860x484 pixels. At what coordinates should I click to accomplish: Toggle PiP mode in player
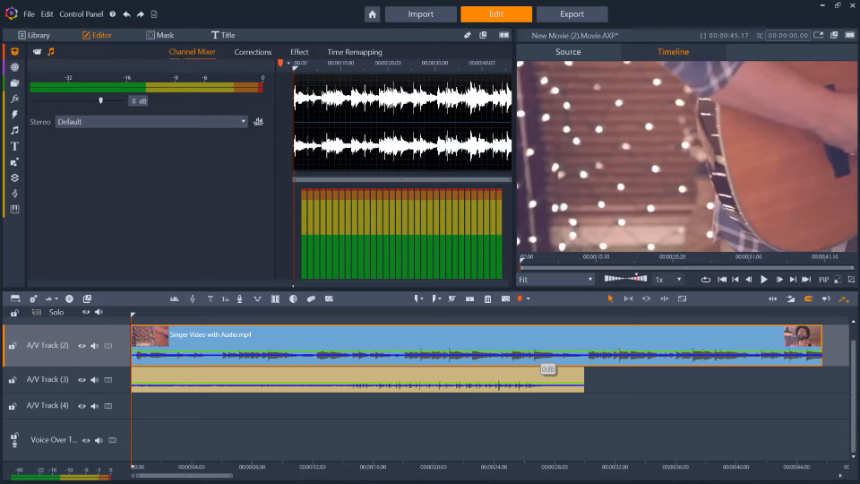[824, 279]
